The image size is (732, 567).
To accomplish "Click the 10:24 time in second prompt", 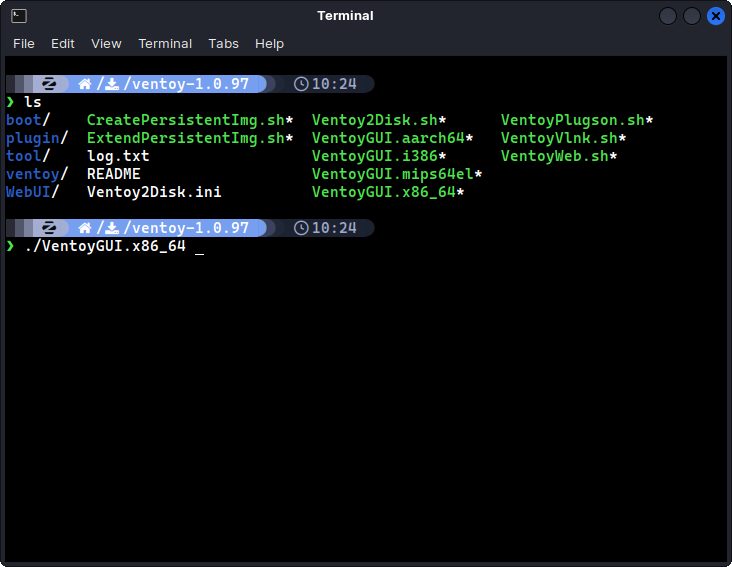I will click(334, 228).
